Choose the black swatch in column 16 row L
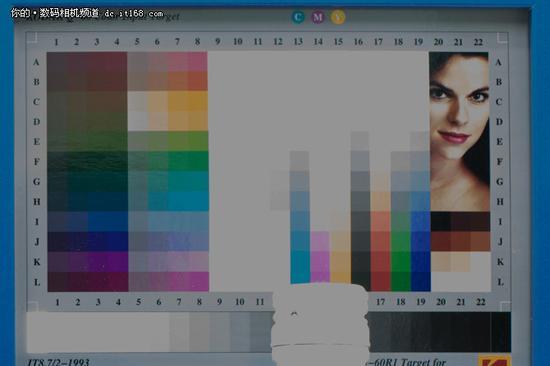Image resolution: width=550 pixels, height=366 pixels. [361, 281]
